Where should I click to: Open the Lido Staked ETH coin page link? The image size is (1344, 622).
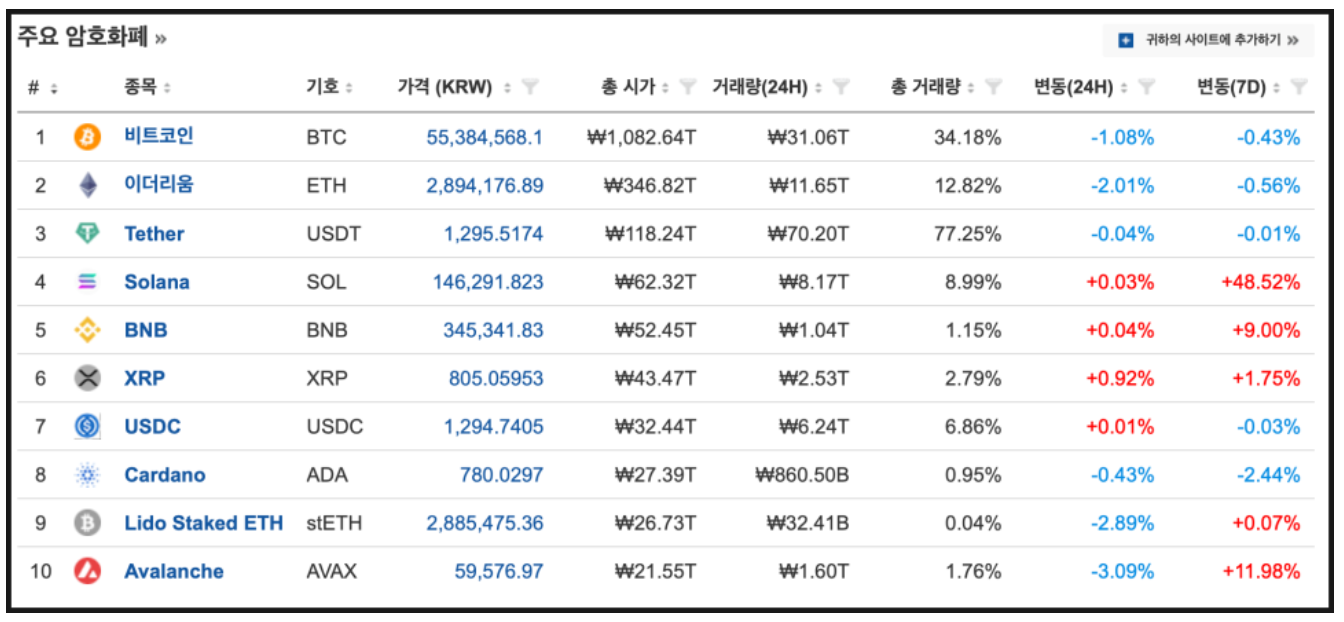click(x=204, y=523)
